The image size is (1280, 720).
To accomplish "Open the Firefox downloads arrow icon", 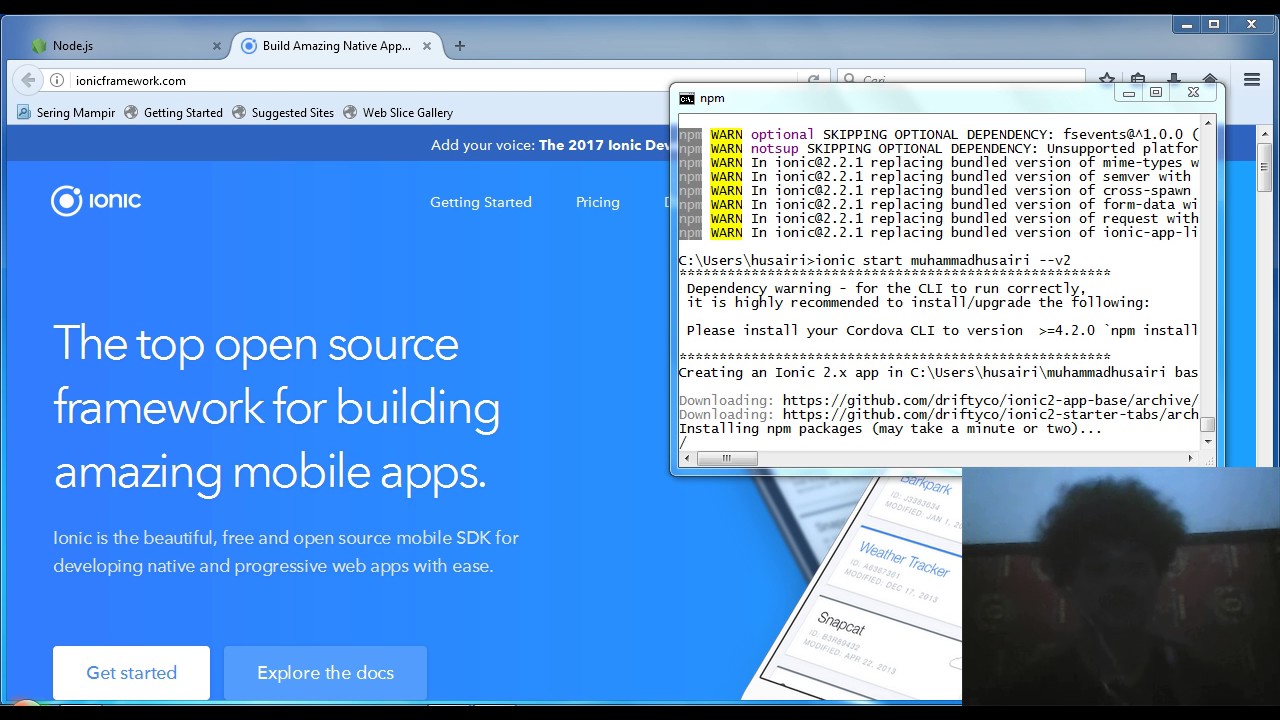I will 1174,80.
